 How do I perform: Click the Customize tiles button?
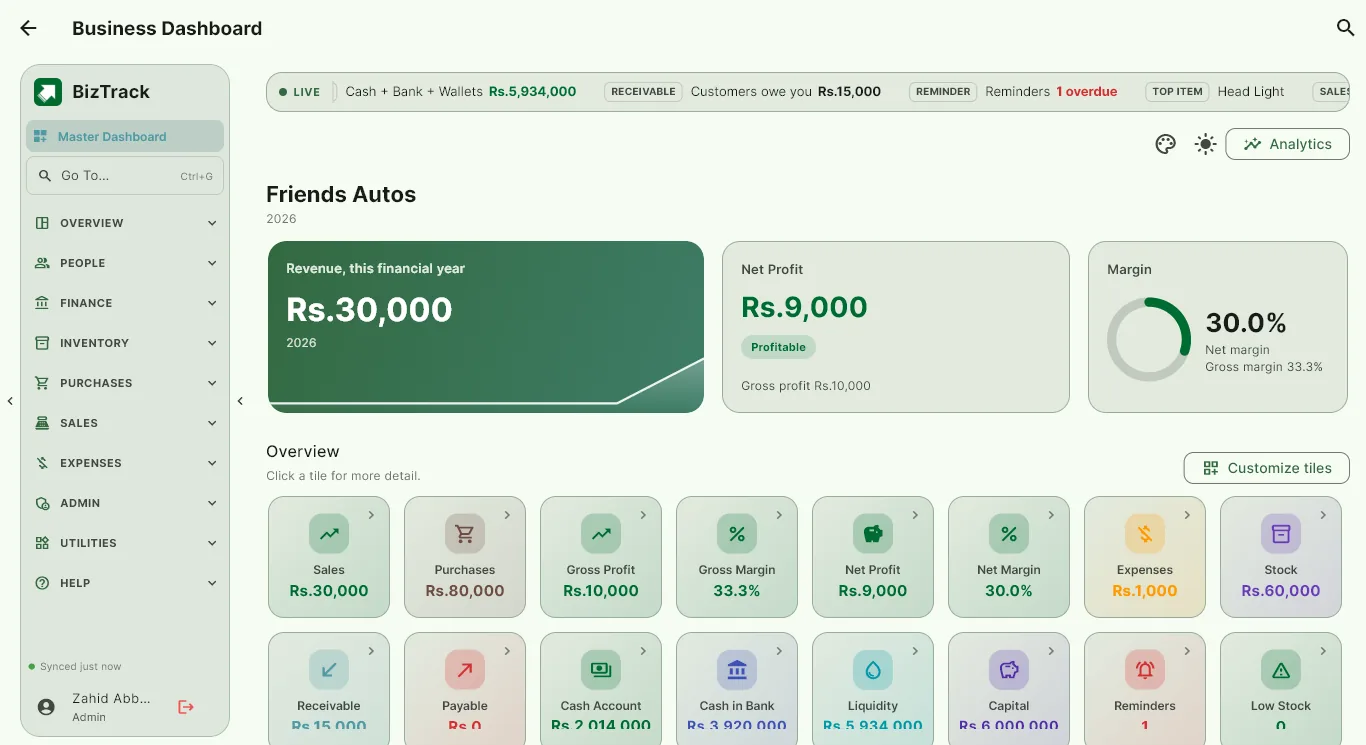coord(1267,468)
